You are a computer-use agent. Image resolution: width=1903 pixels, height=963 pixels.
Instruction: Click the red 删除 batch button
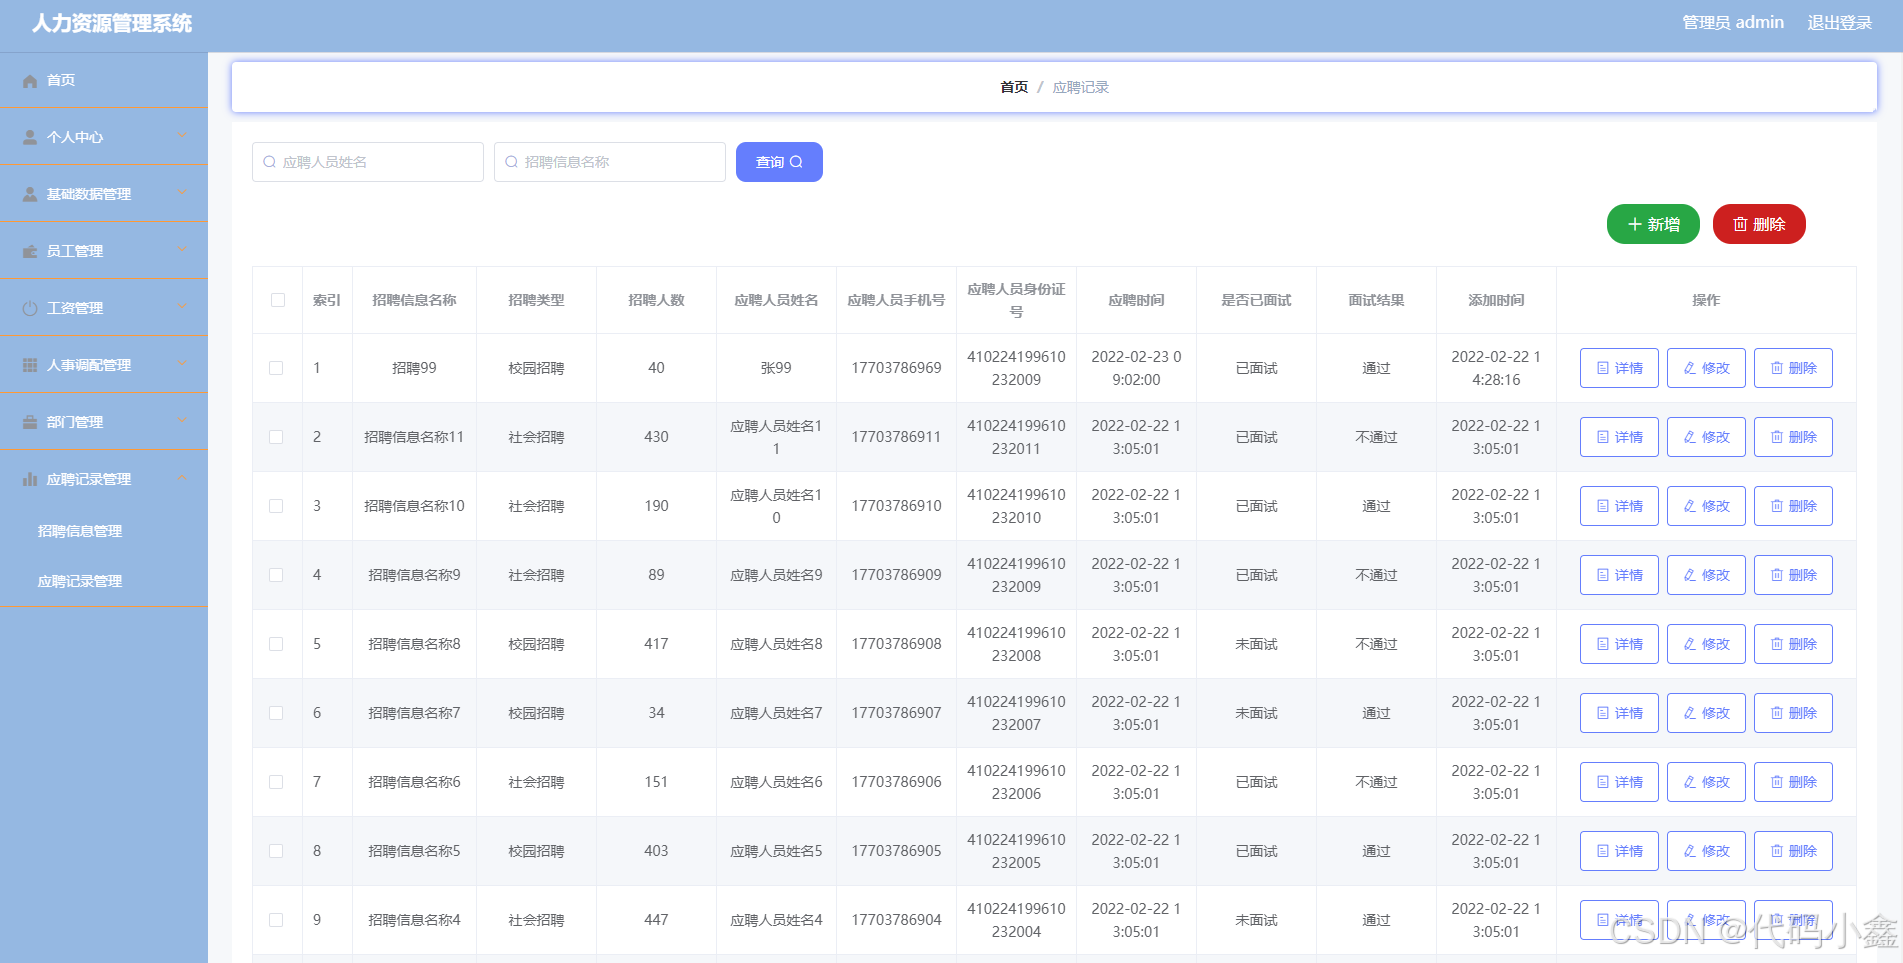(1759, 224)
